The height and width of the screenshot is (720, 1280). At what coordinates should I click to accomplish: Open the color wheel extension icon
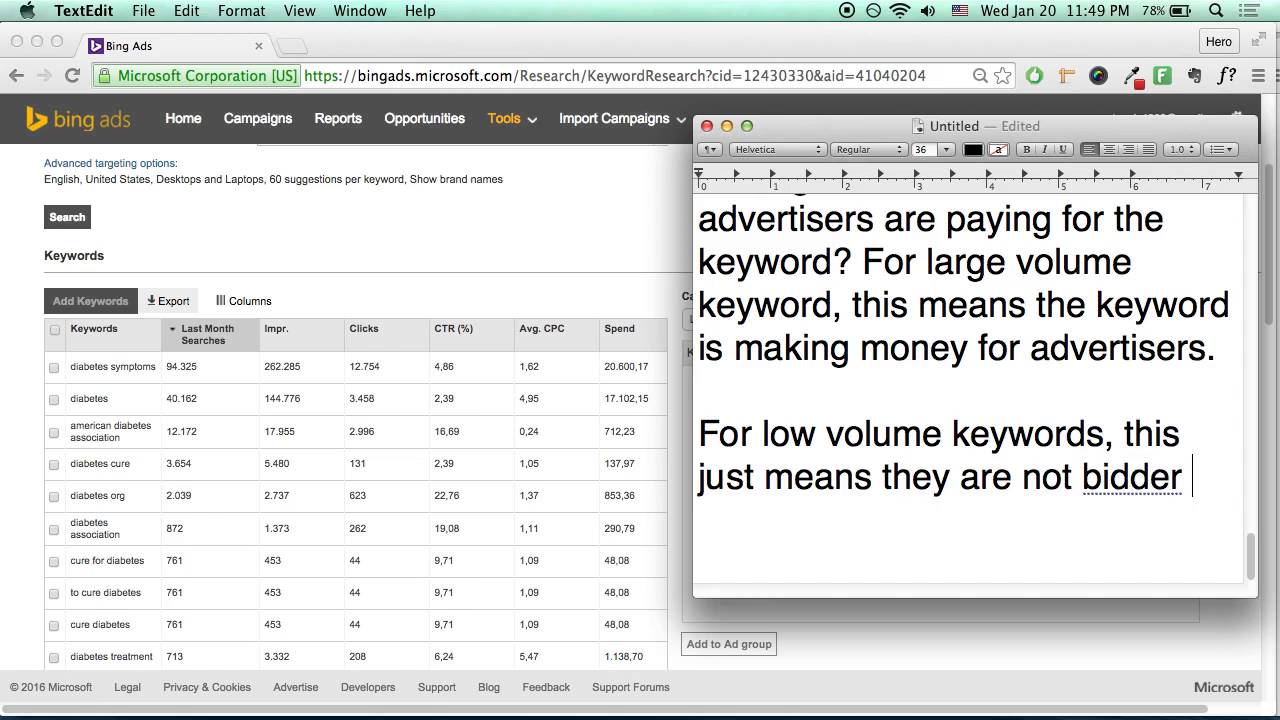1098,75
